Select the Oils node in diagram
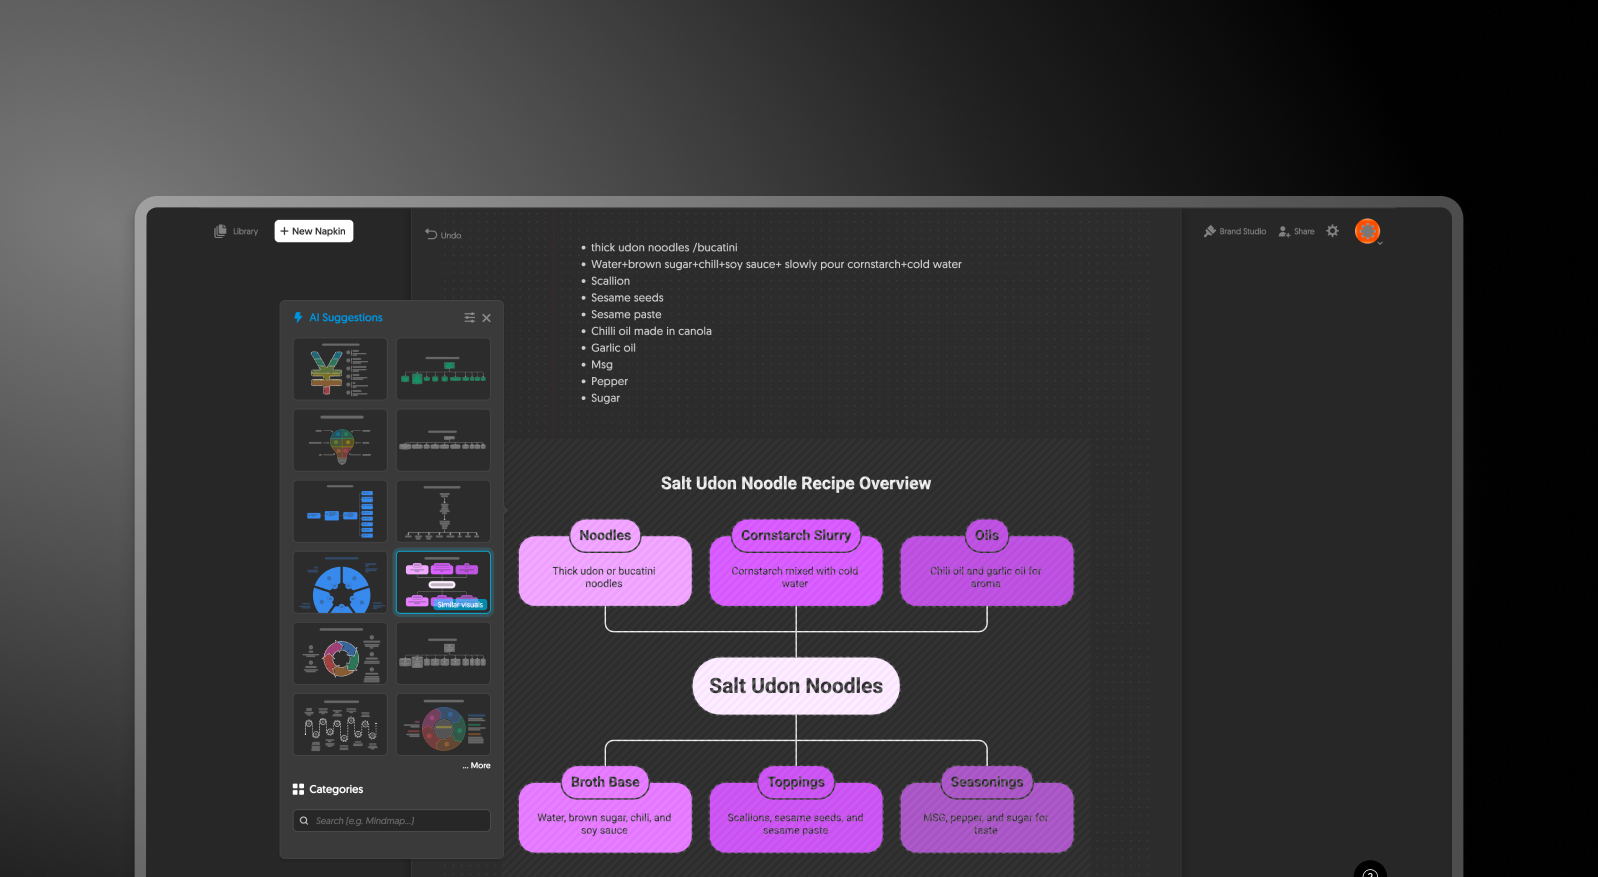 tap(987, 563)
